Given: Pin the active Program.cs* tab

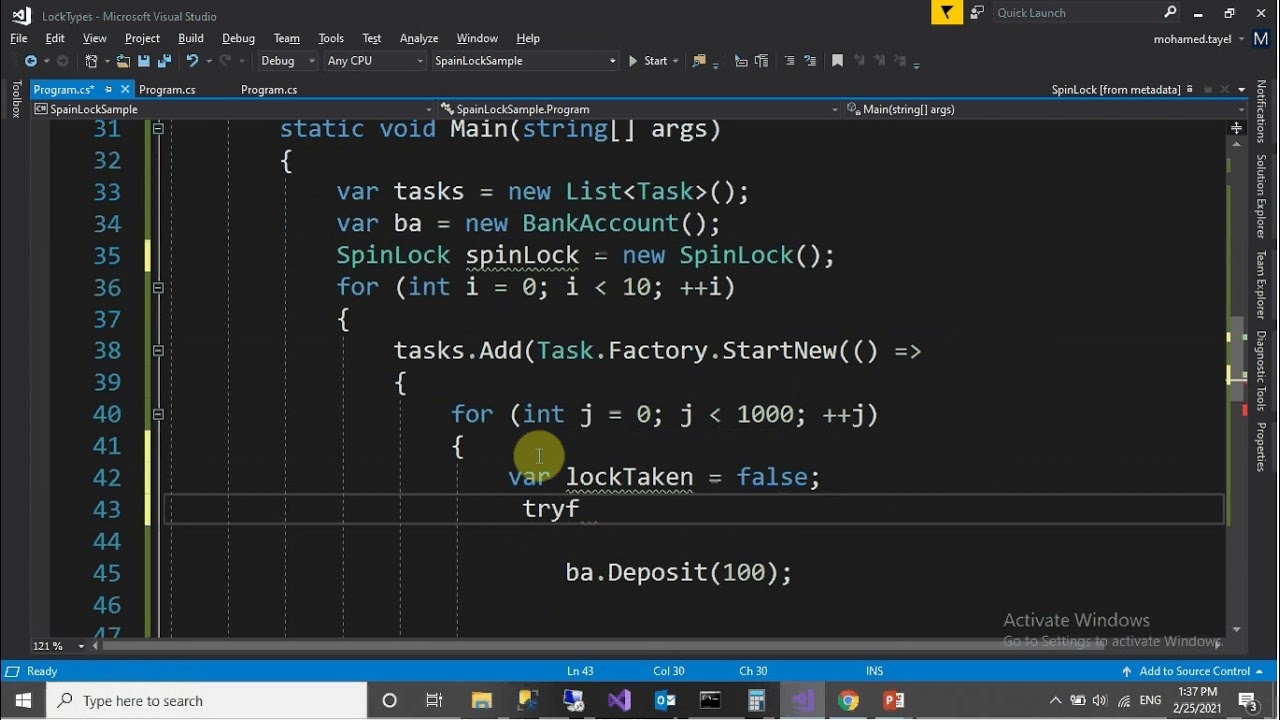Looking at the screenshot, I should 108,89.
